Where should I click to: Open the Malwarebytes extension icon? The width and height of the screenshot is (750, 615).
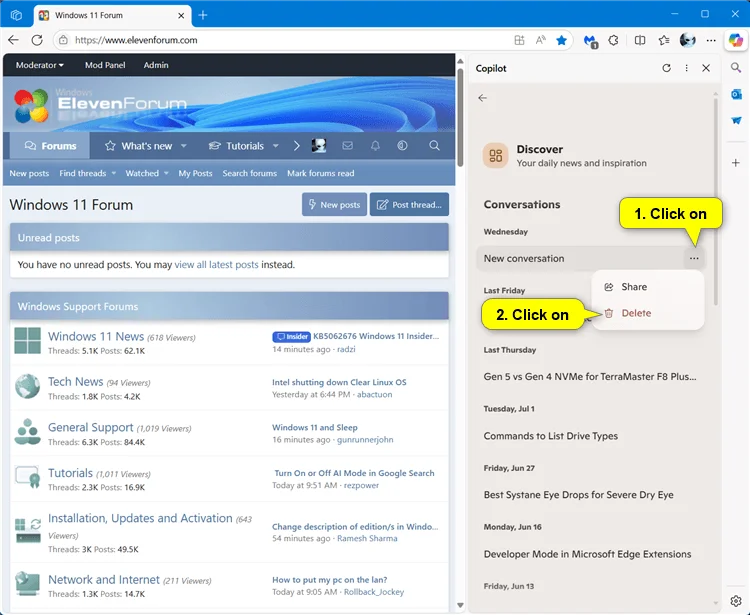[x=591, y=41]
